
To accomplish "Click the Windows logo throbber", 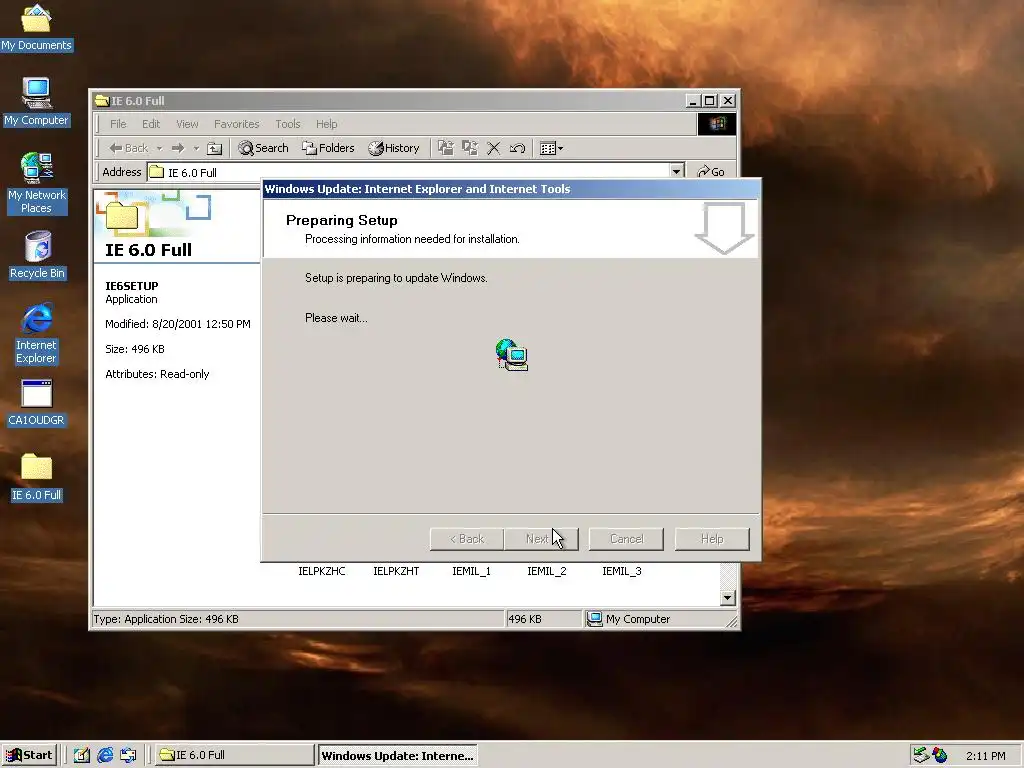I will 716,124.
